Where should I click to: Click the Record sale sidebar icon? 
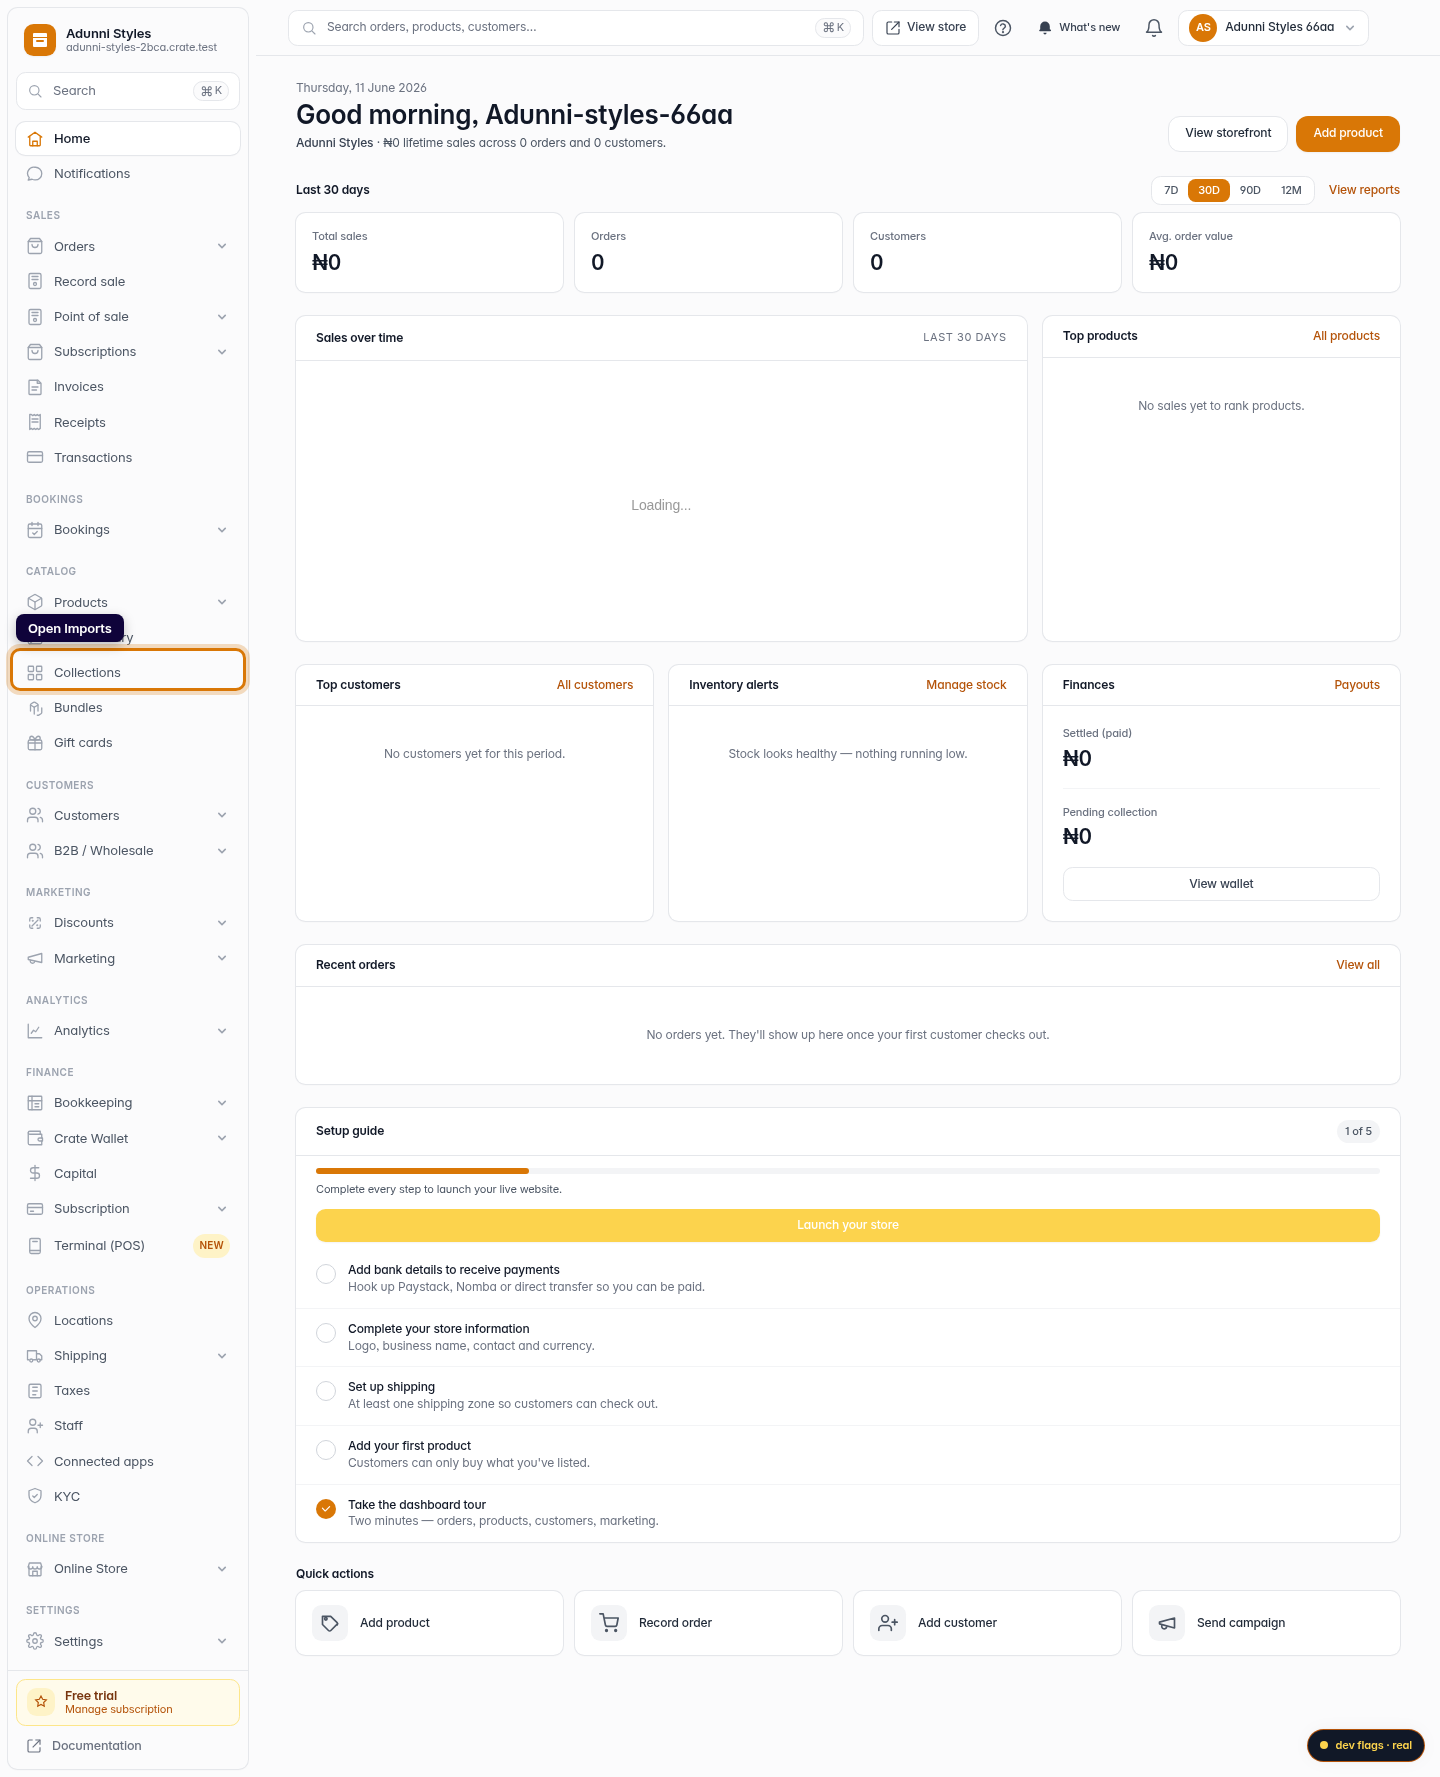pos(35,282)
